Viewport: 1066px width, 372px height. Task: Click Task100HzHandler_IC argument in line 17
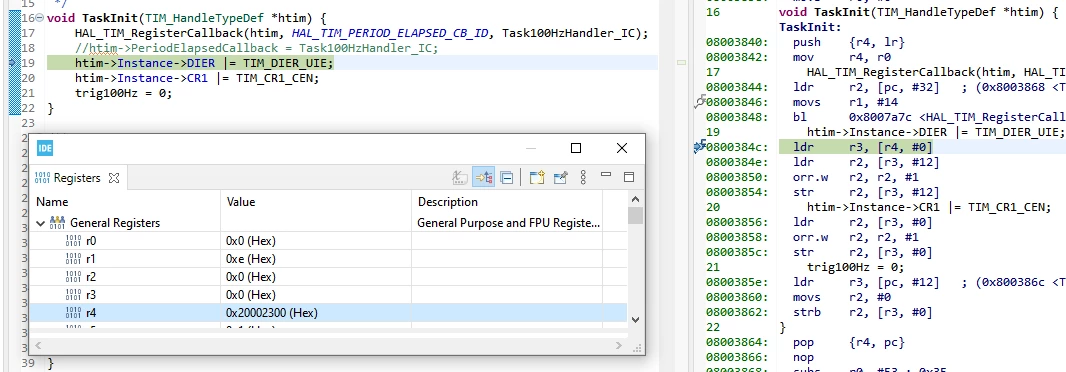tap(572, 33)
